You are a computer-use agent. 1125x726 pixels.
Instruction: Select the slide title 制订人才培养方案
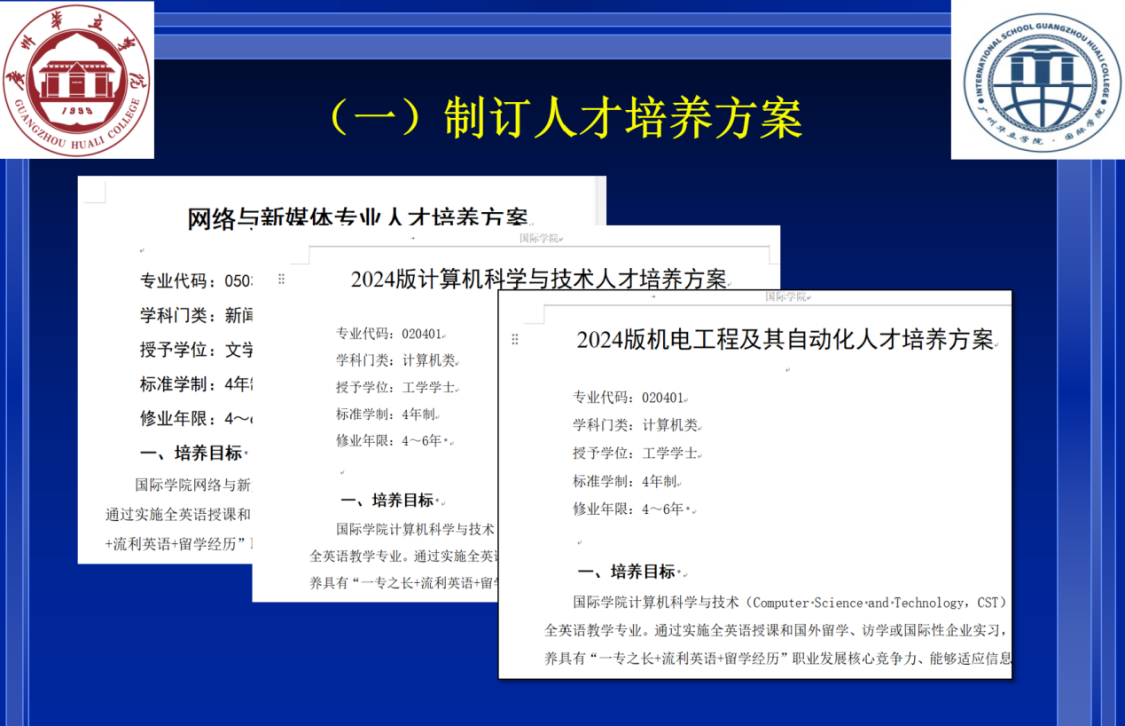pyautogui.click(x=565, y=118)
